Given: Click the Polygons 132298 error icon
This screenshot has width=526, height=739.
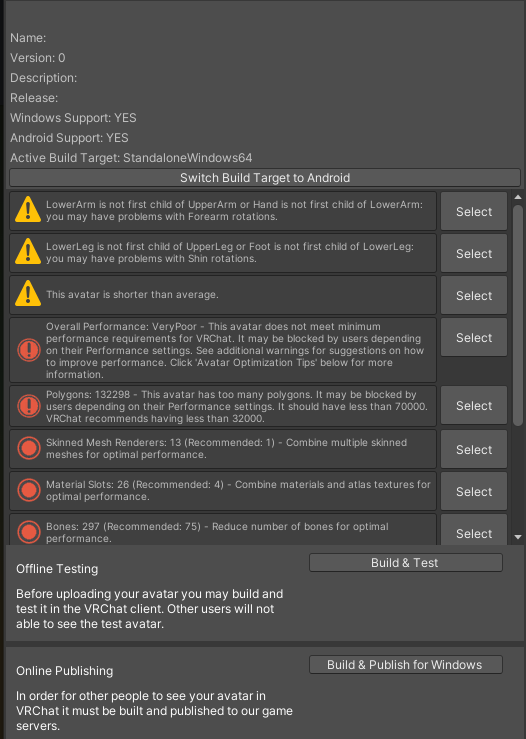Looking at the screenshot, I should point(29,406).
